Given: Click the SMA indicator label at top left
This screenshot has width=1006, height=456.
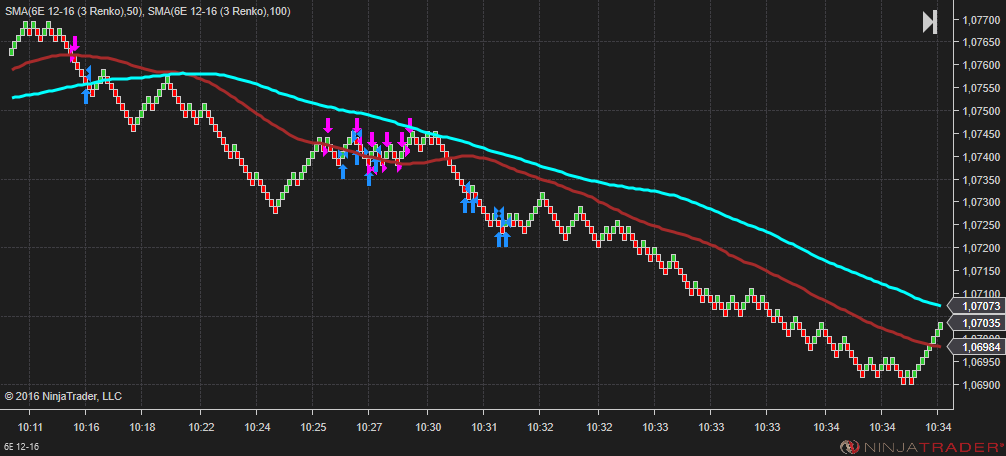Looking at the screenshot, I should click(x=147, y=12).
